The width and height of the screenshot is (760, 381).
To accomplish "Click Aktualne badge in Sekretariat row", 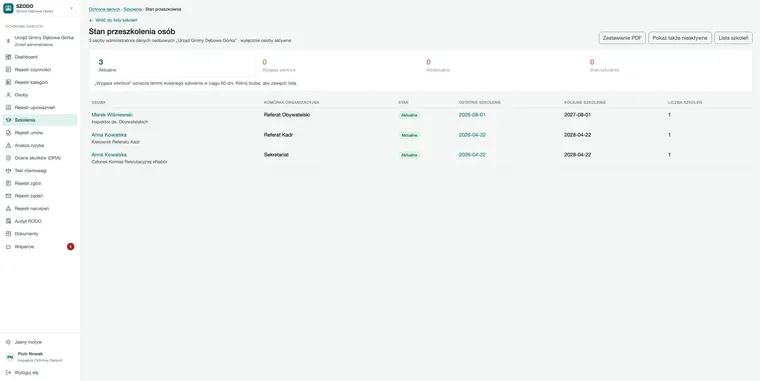I will tap(409, 155).
